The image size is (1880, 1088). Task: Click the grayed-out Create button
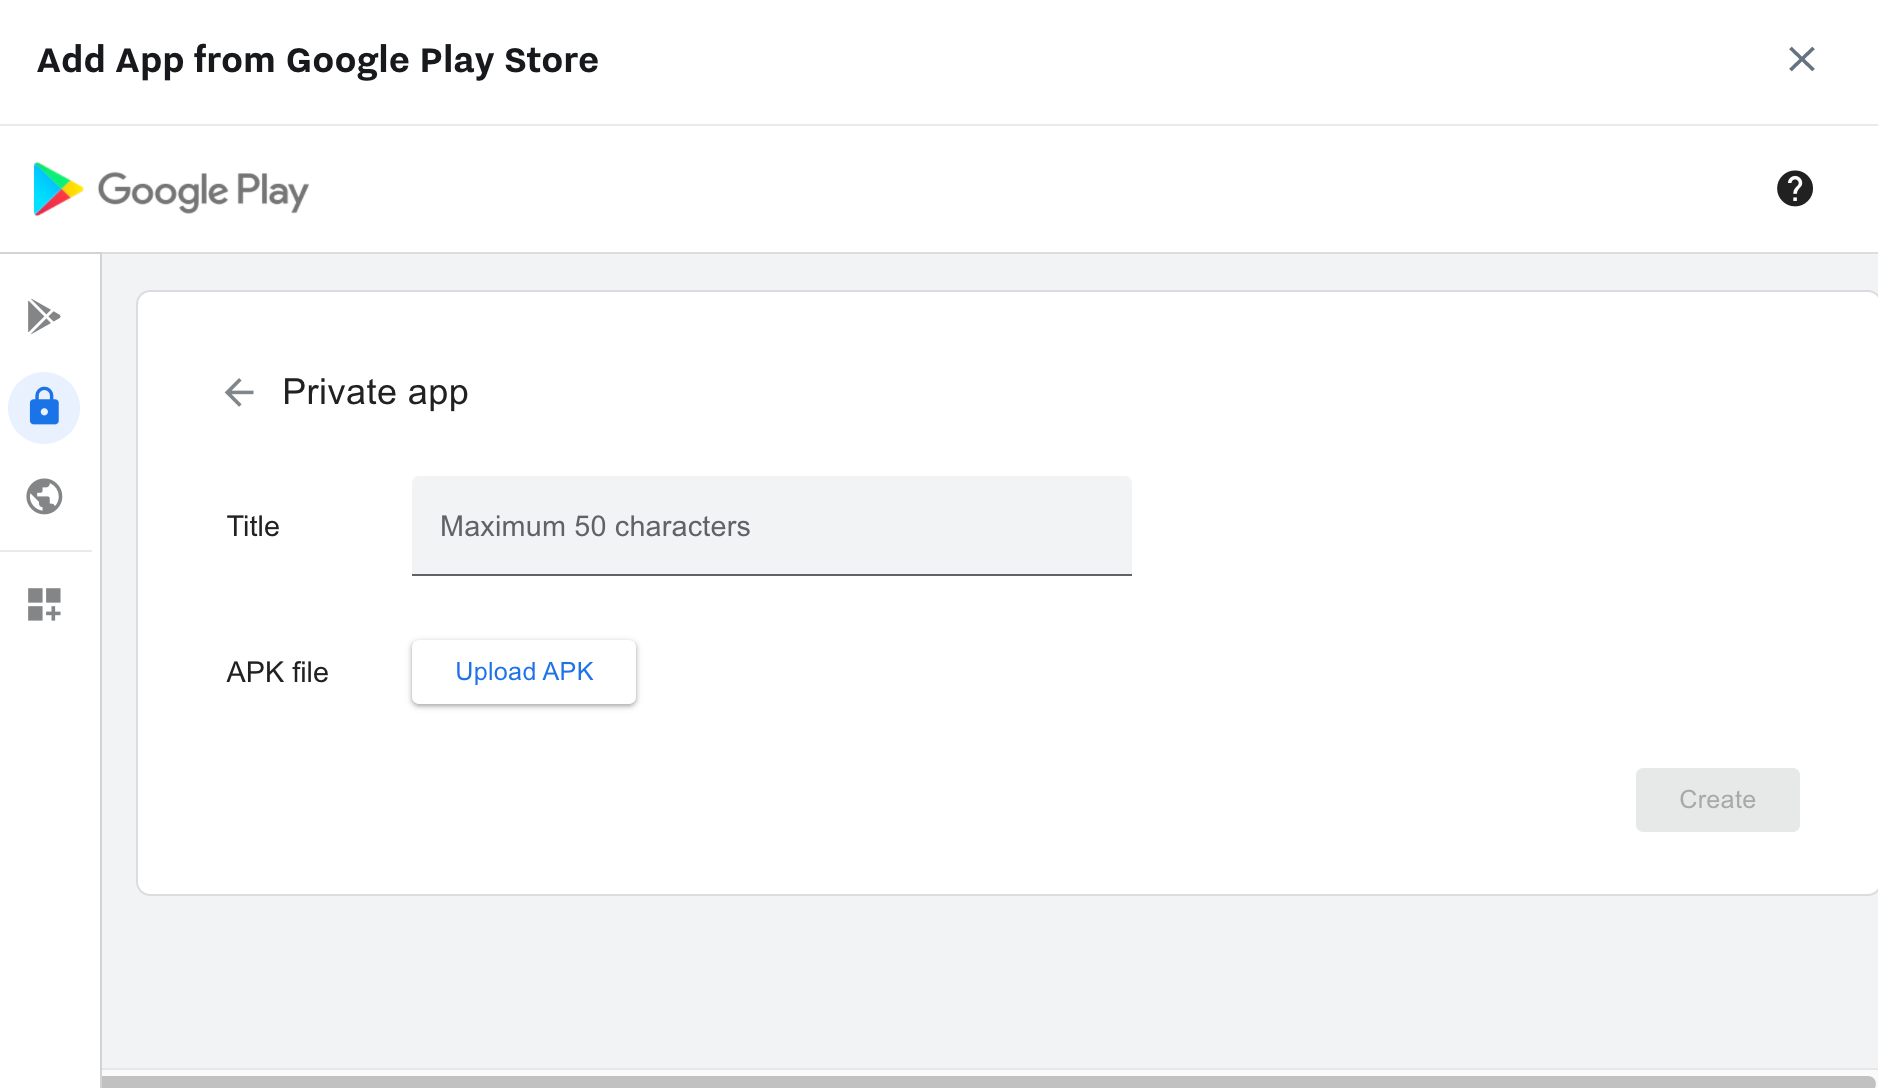(x=1717, y=799)
